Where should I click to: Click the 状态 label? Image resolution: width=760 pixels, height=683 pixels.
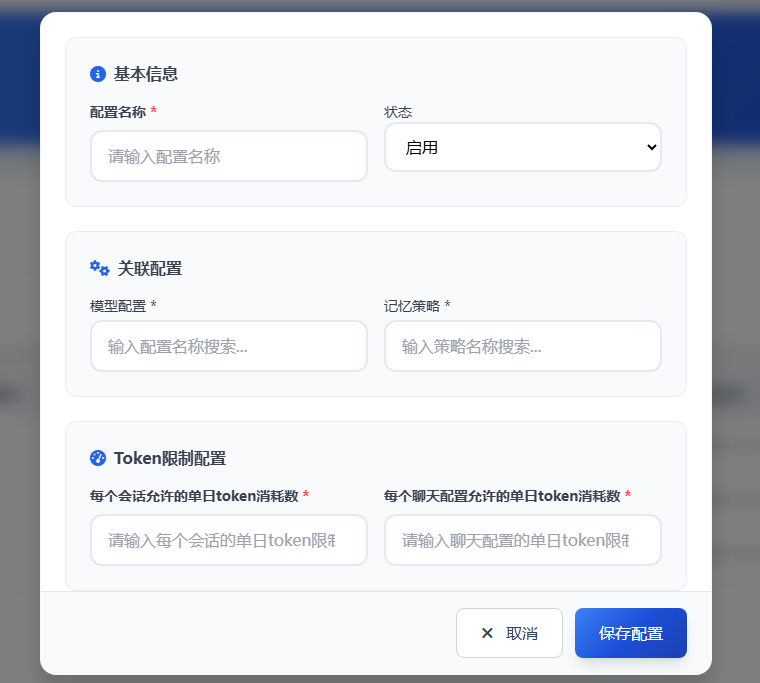[x=398, y=112]
